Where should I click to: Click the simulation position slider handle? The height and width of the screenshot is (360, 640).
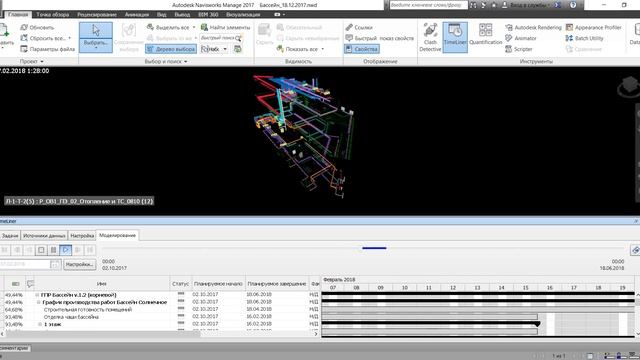click(374, 248)
